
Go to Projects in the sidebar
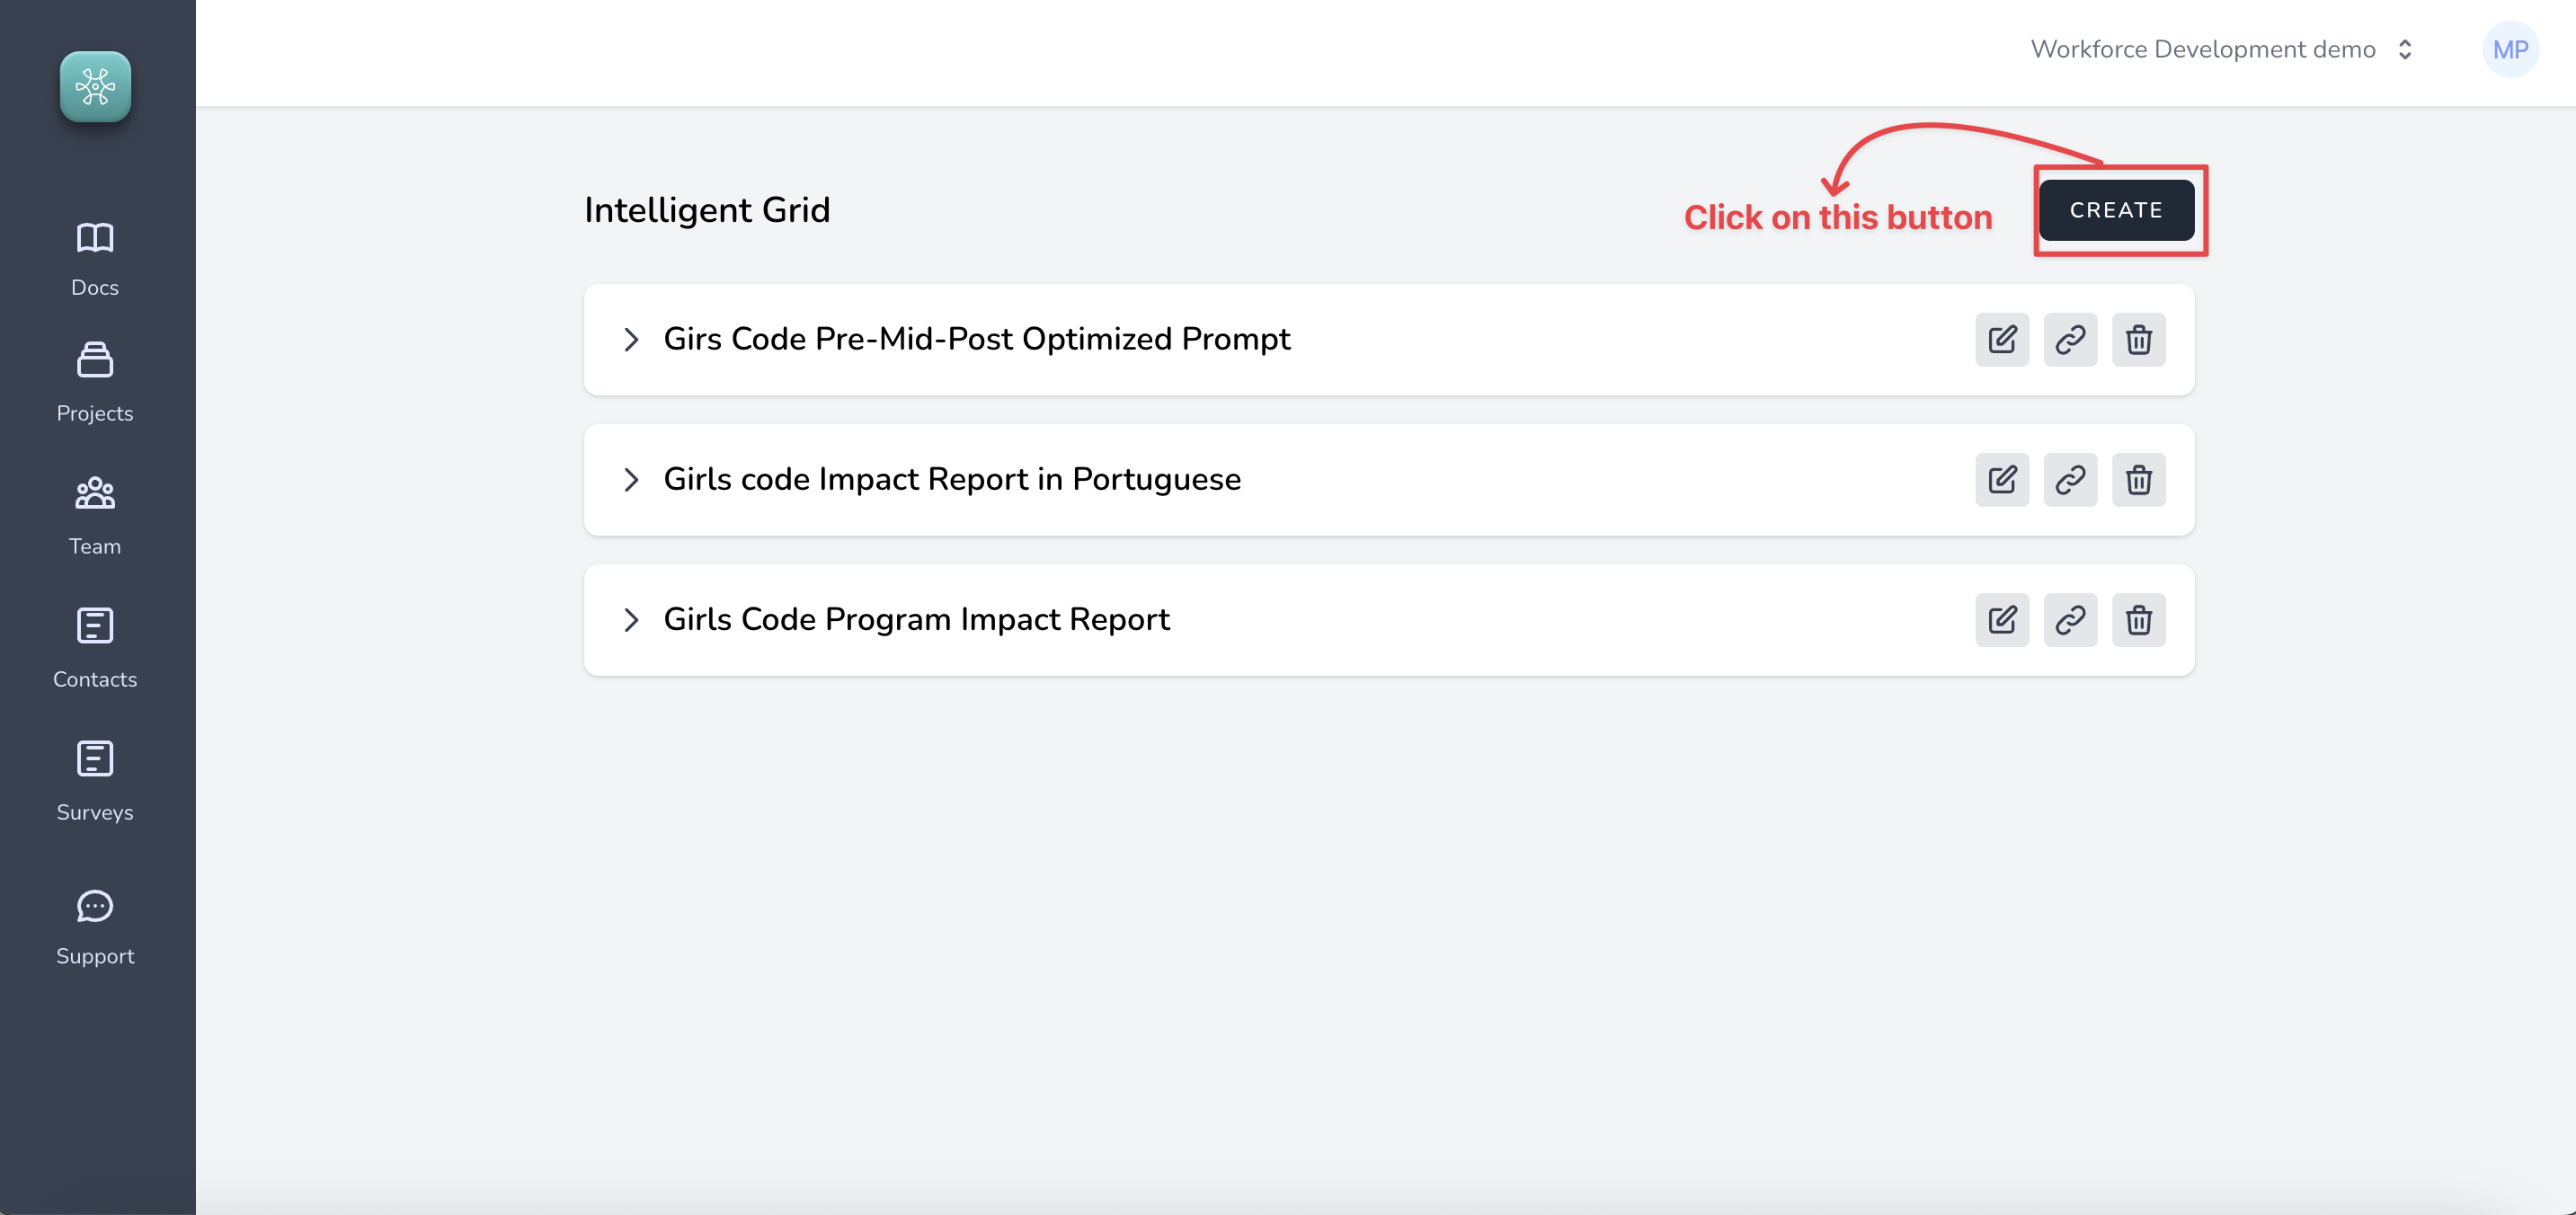(x=95, y=383)
